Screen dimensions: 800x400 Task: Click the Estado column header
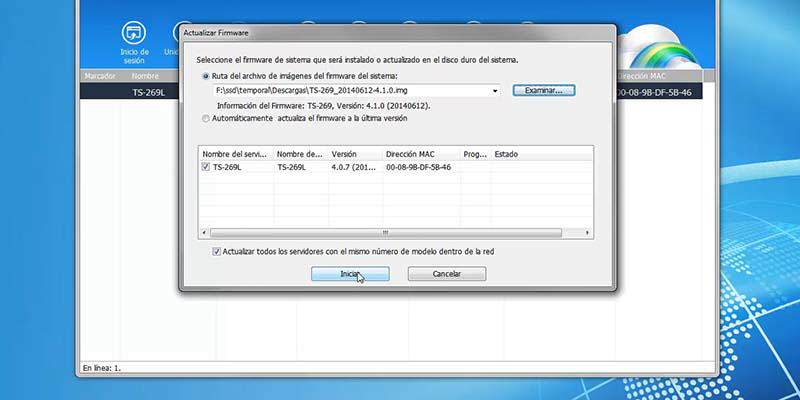tap(542, 154)
